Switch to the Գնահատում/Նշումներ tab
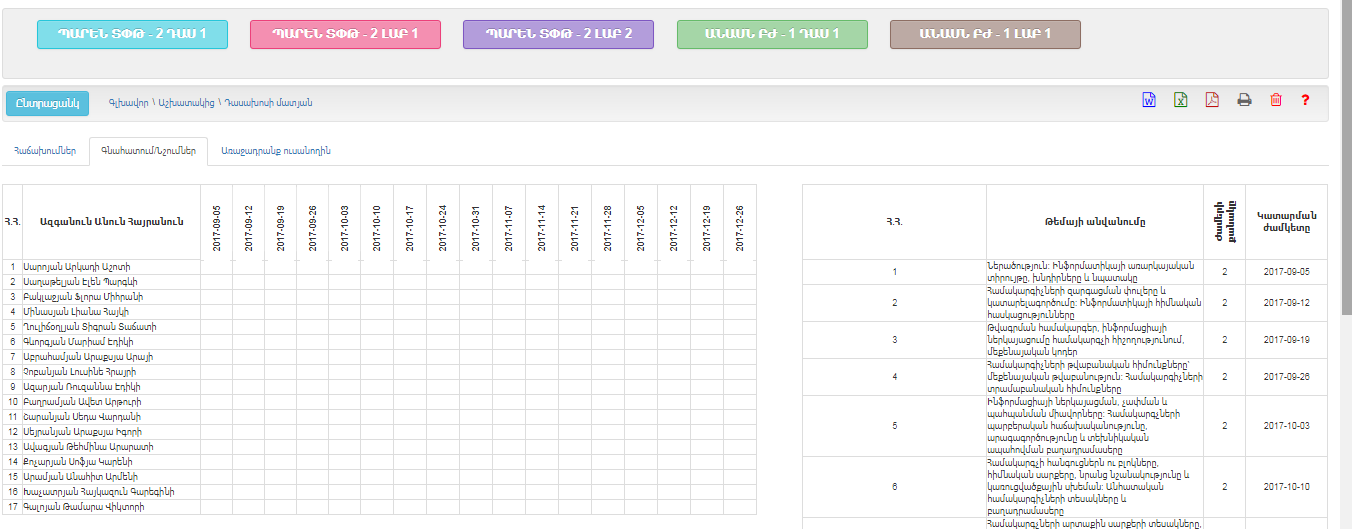The width and height of the screenshot is (1352, 529). (x=148, y=151)
